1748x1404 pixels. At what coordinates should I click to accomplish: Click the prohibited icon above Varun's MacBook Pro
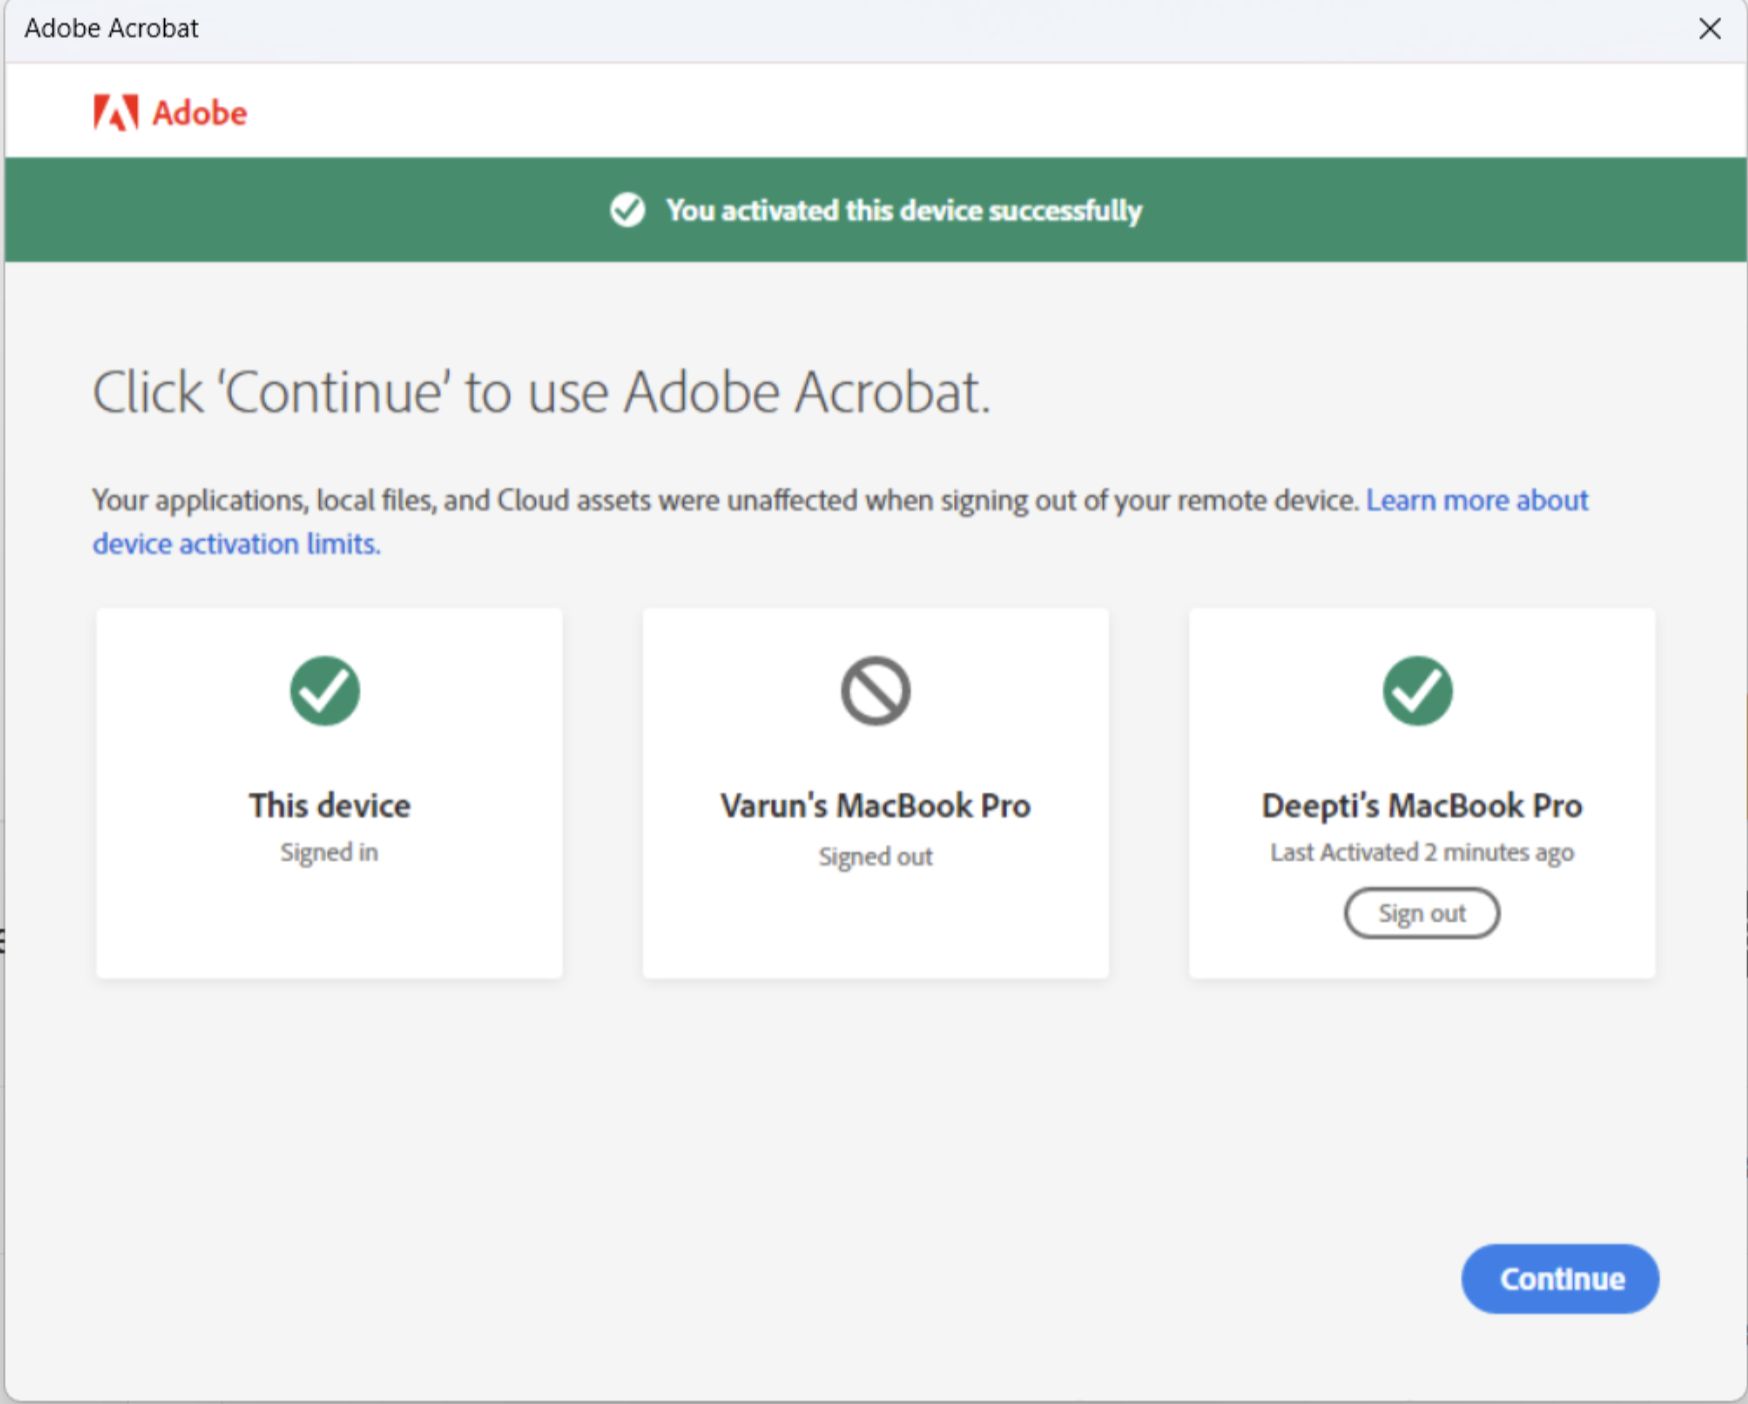click(875, 690)
